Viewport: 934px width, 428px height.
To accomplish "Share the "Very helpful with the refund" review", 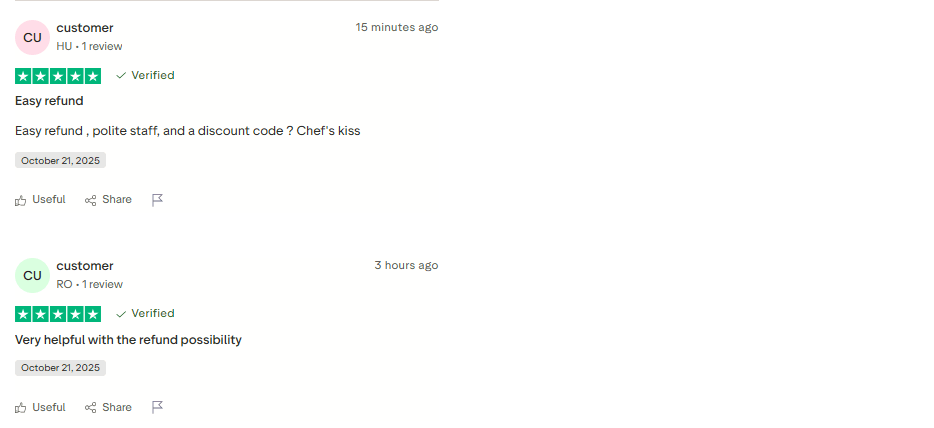I will (x=108, y=408).
